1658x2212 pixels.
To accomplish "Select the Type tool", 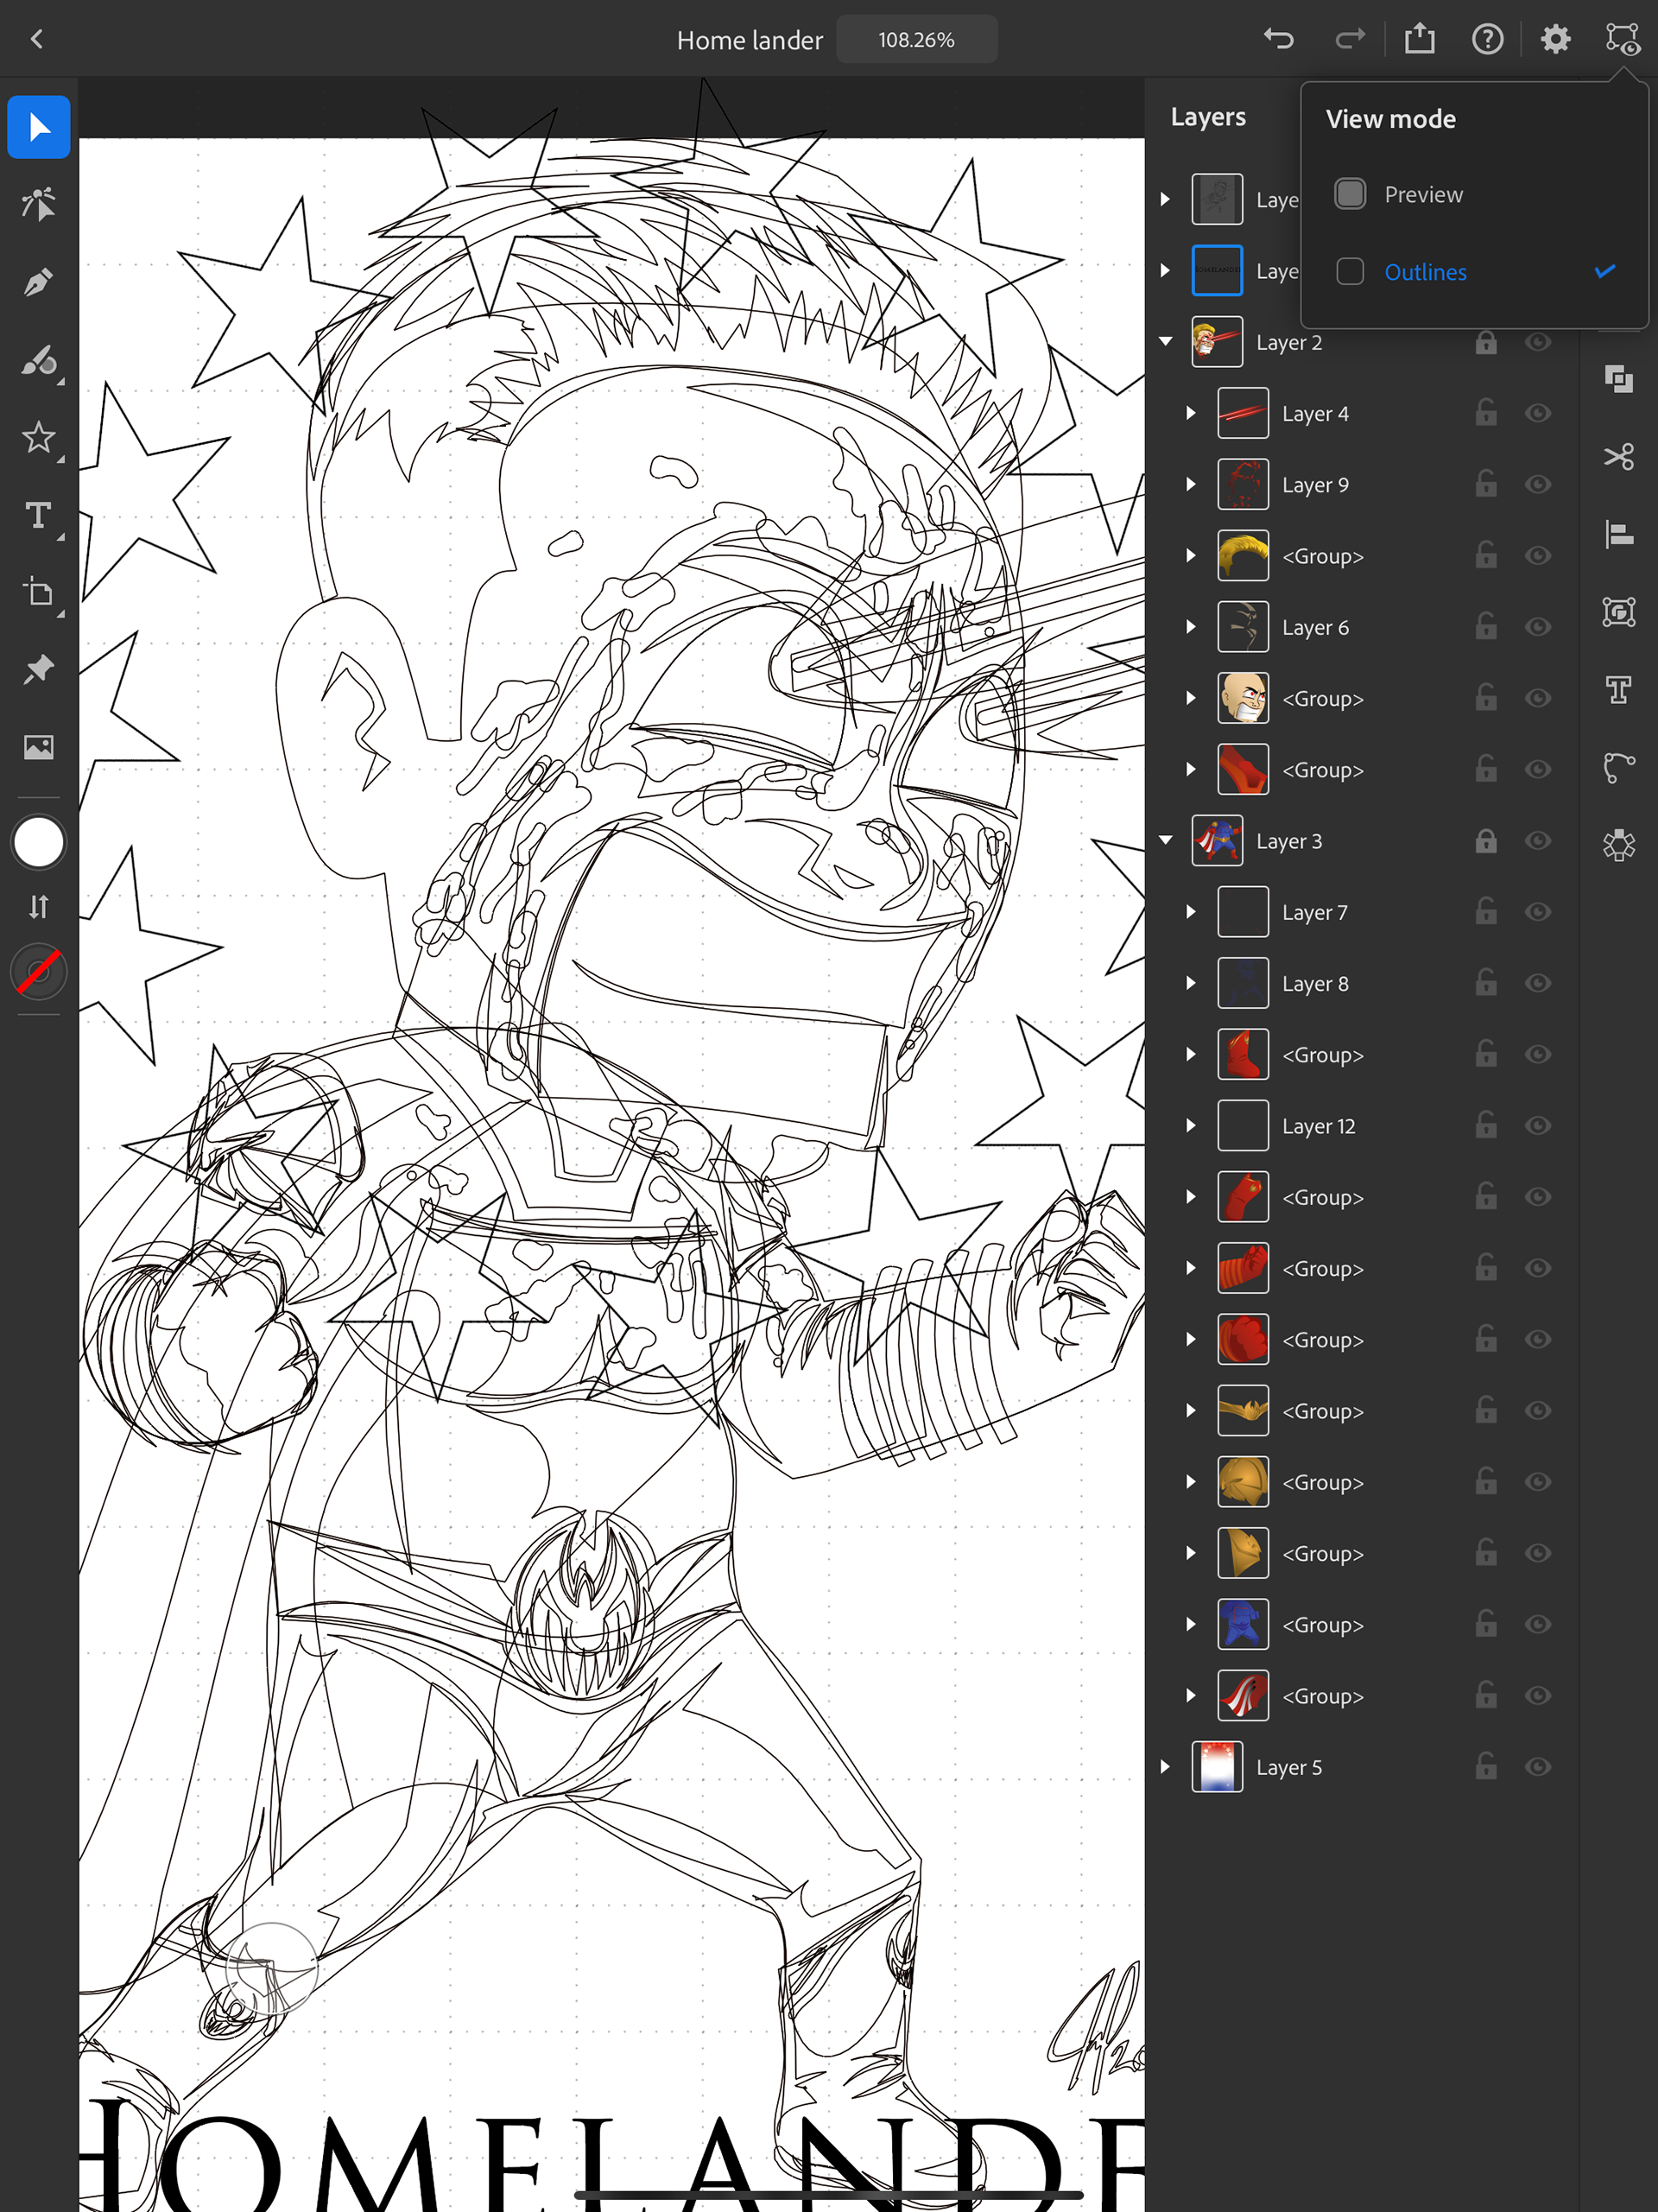I will tap(38, 515).
